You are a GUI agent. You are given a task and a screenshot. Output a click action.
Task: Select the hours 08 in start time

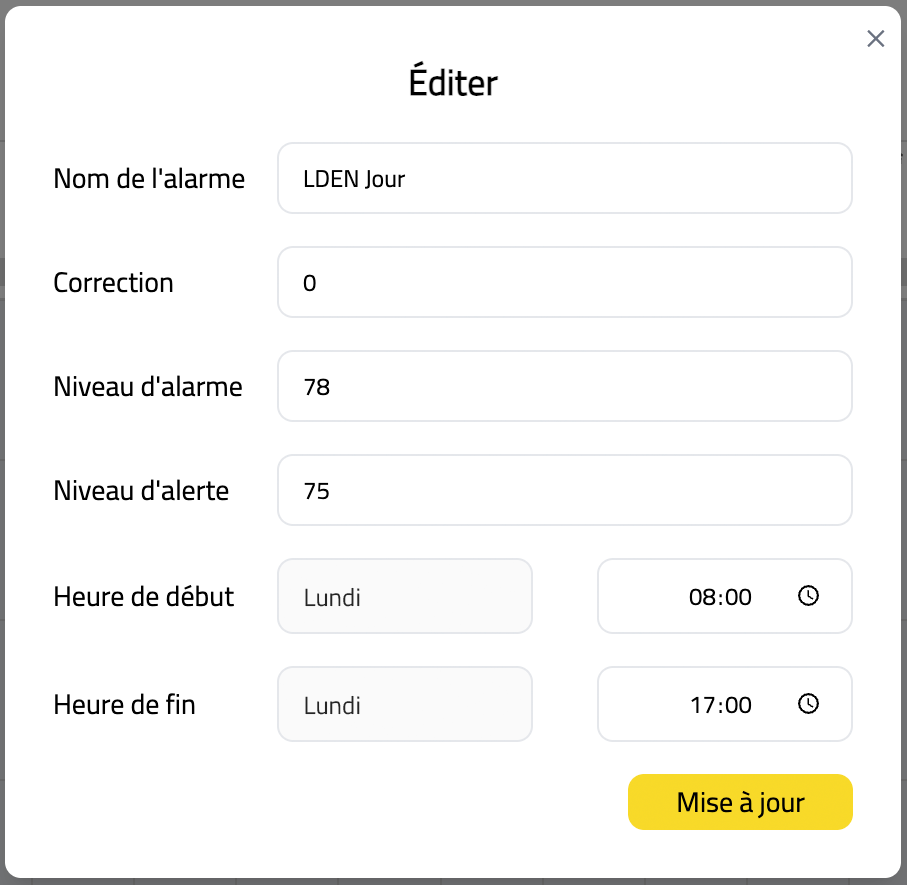pos(701,597)
